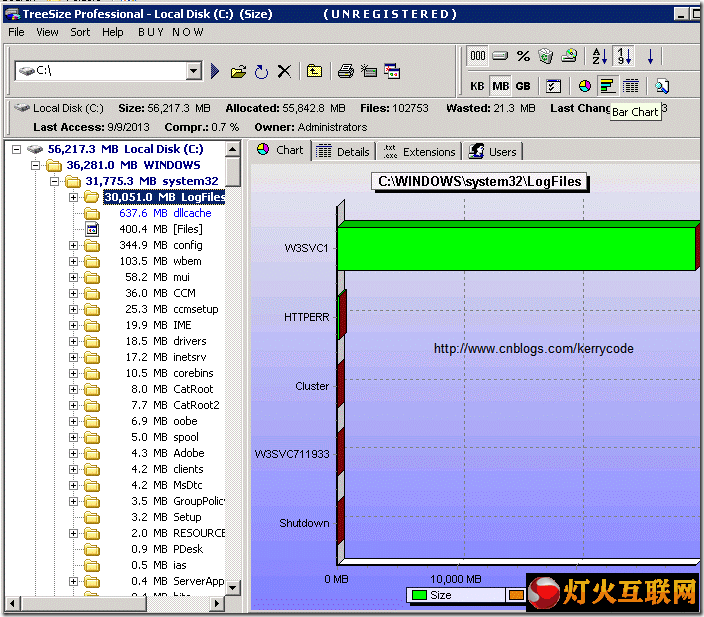This screenshot has width=704, height=617.
Task: Click horizontal scrollbar left arrow under tree
Action: point(12,604)
